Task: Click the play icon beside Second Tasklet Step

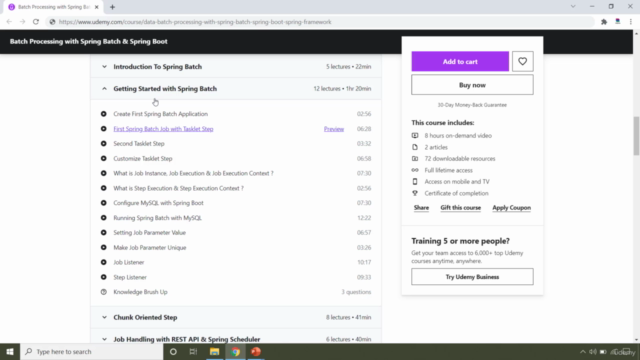Action: (104, 144)
